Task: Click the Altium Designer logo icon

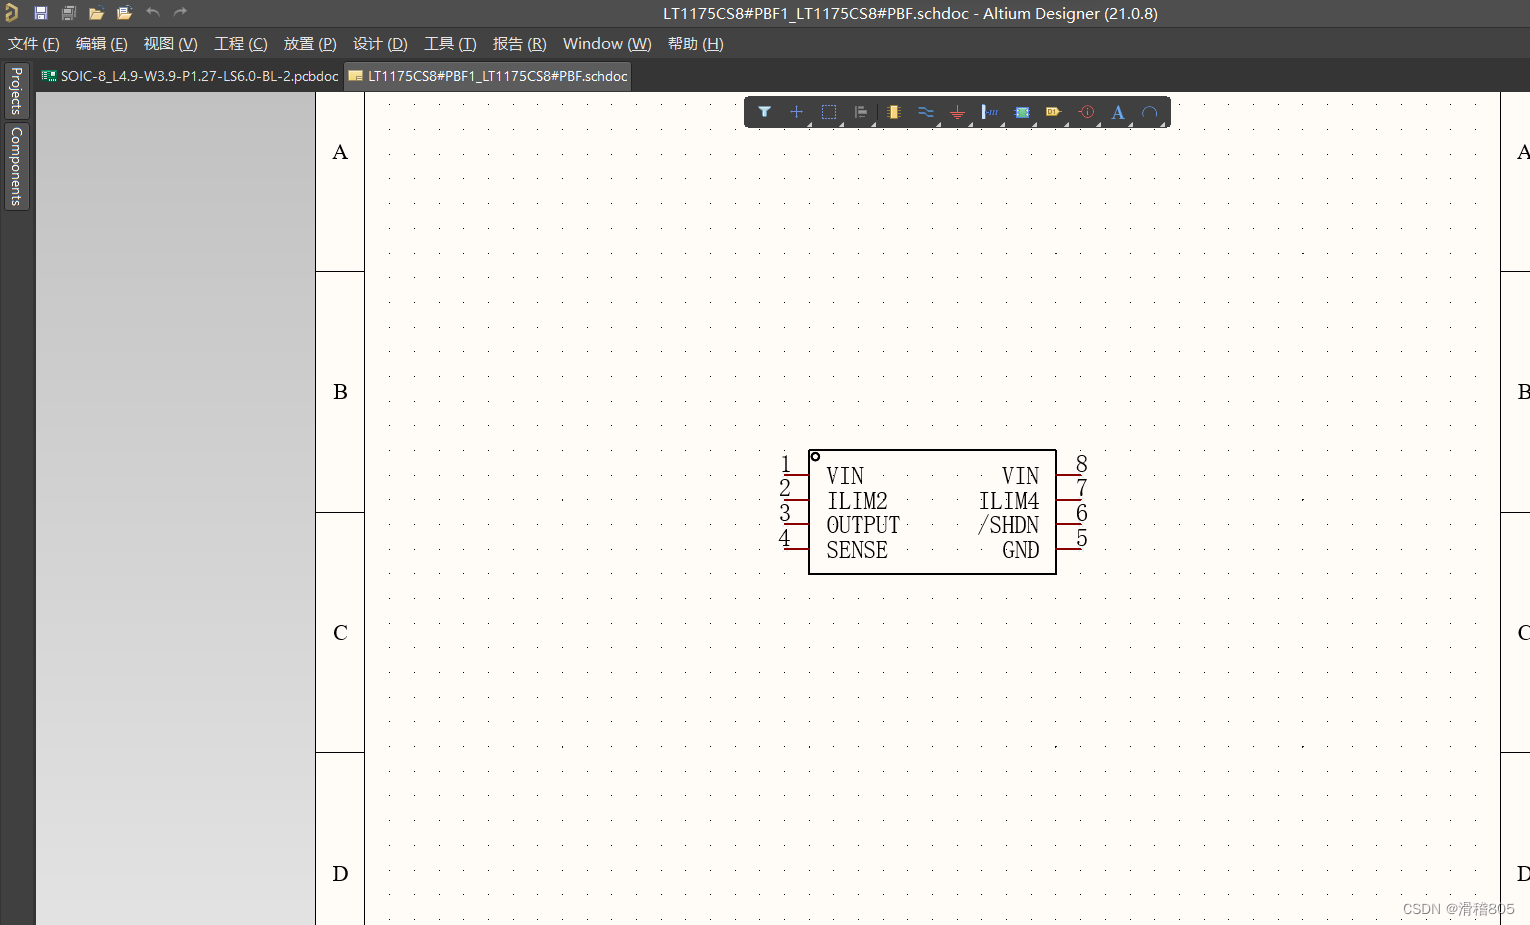Action: point(12,13)
